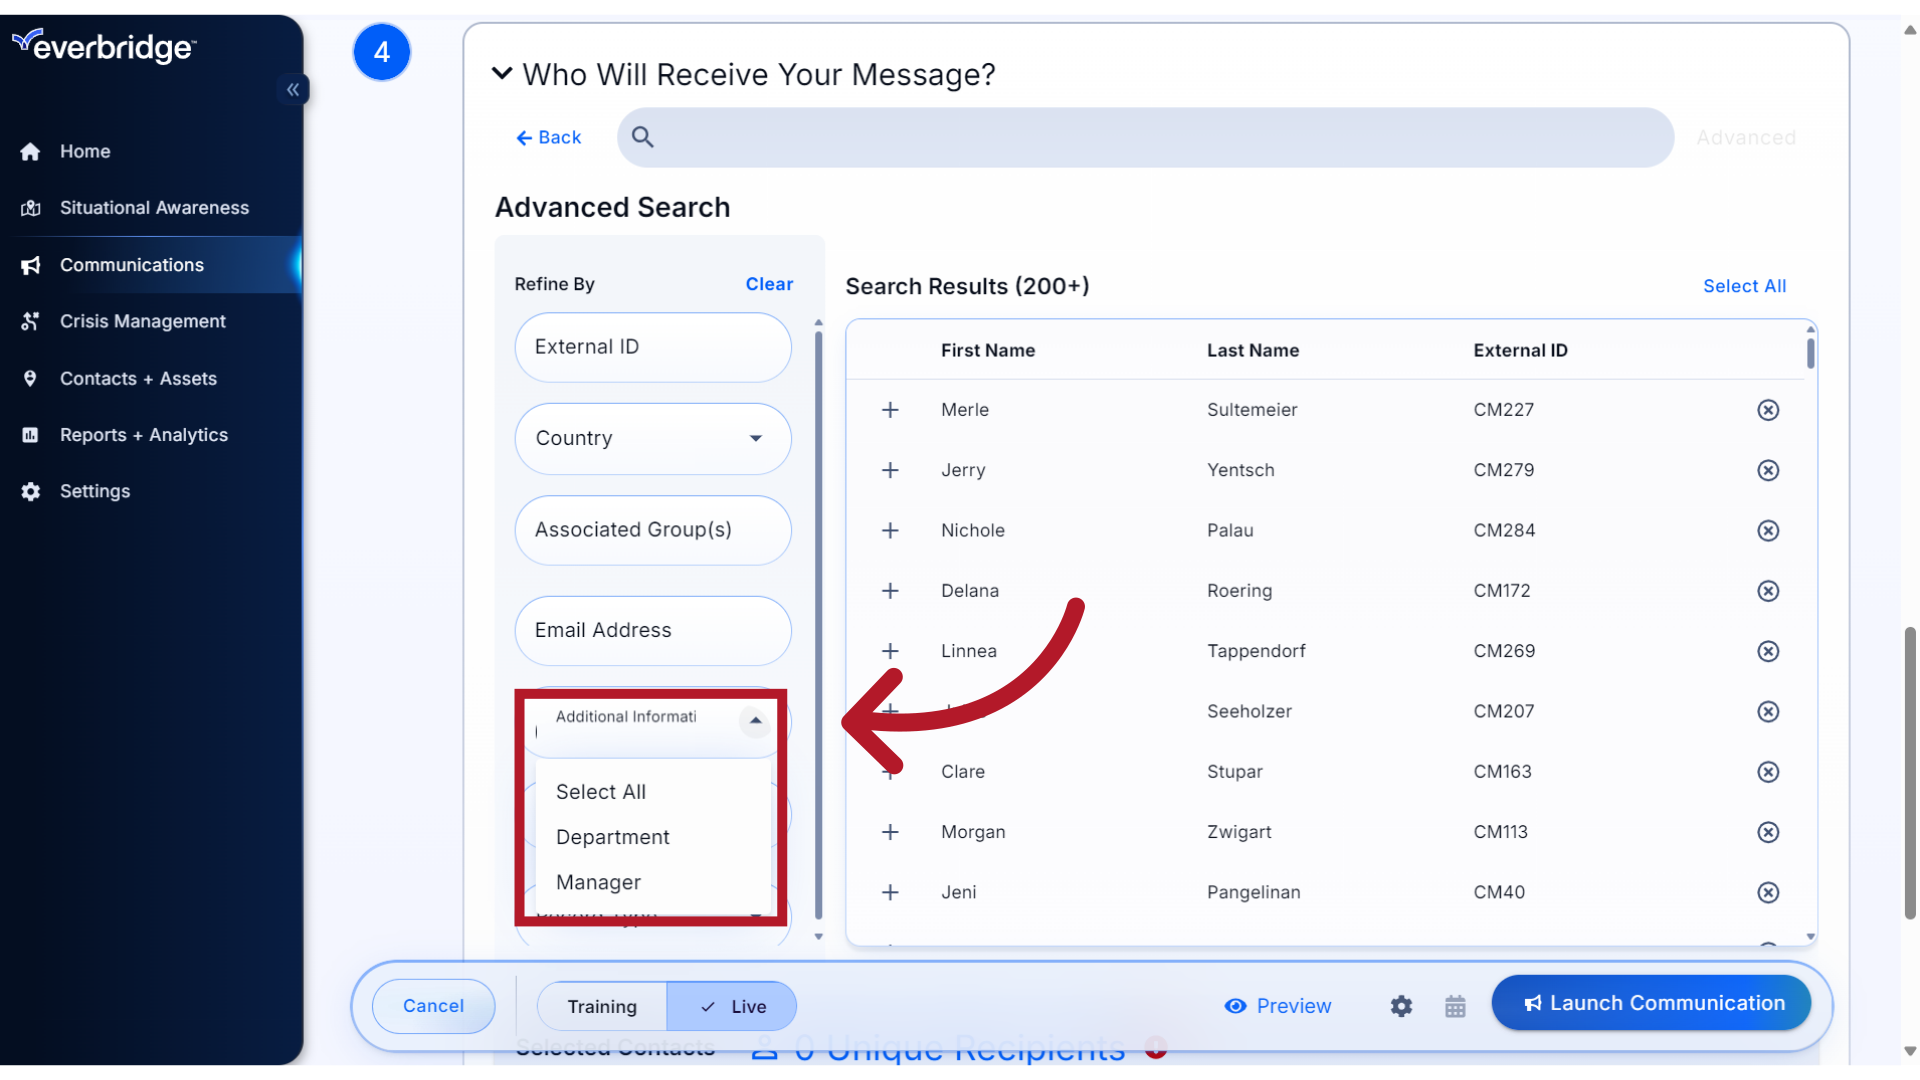Click the Select All link

1745,285
